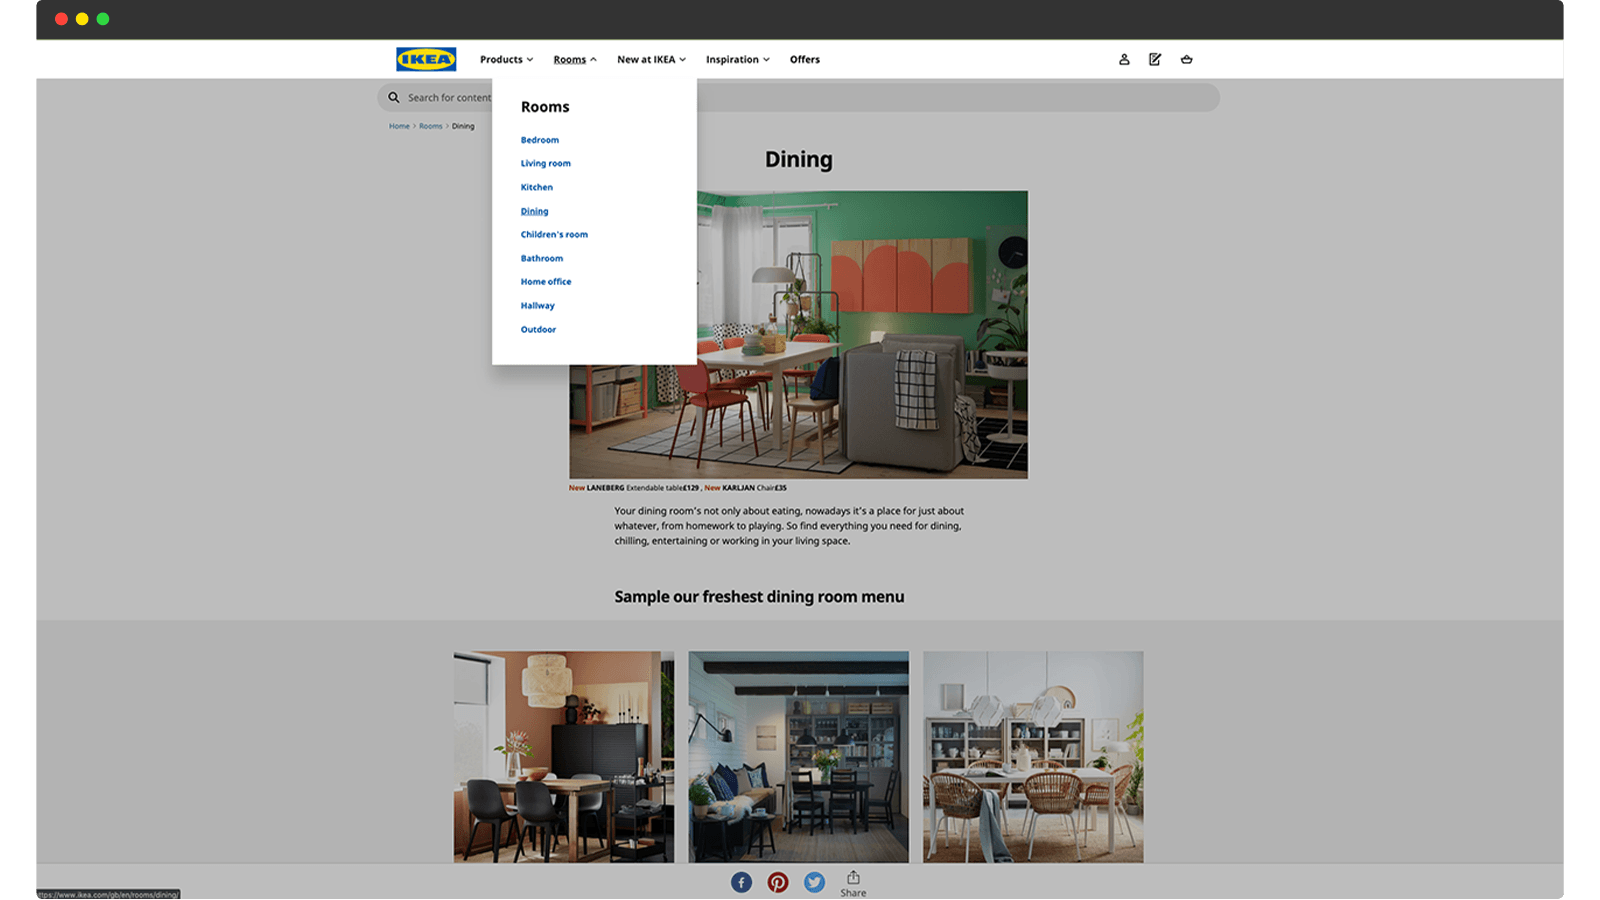1600x900 pixels.
Task: Select Hallway from the Rooms menu
Action: point(537,305)
